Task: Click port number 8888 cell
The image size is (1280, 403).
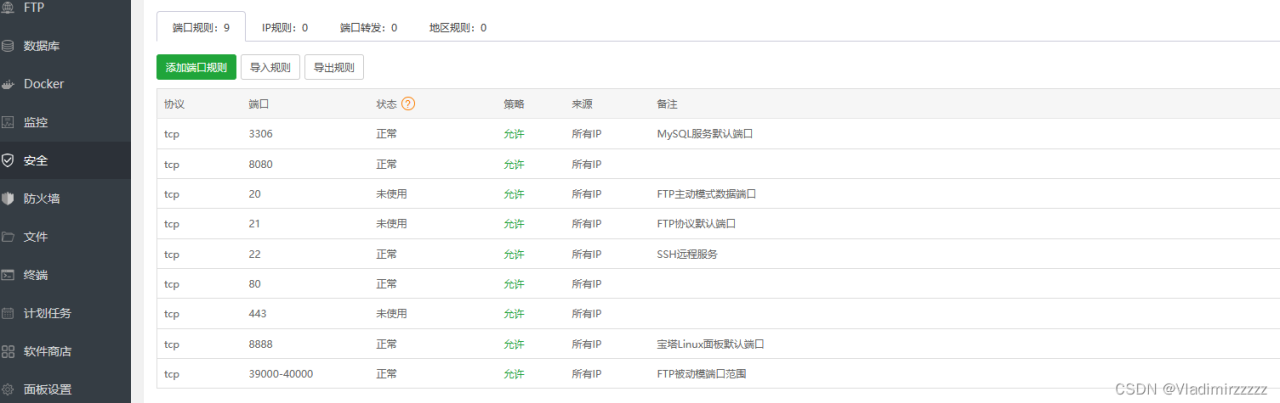Action: 260,344
